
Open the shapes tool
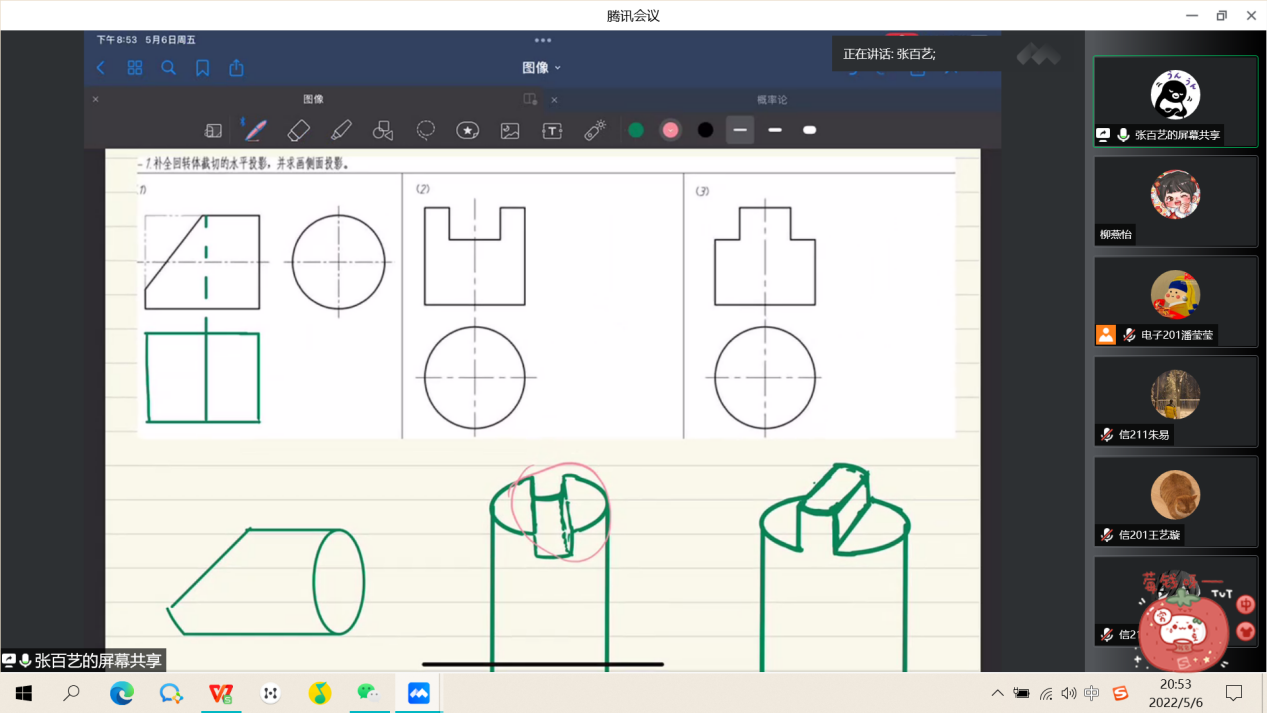pyautogui.click(x=383, y=130)
